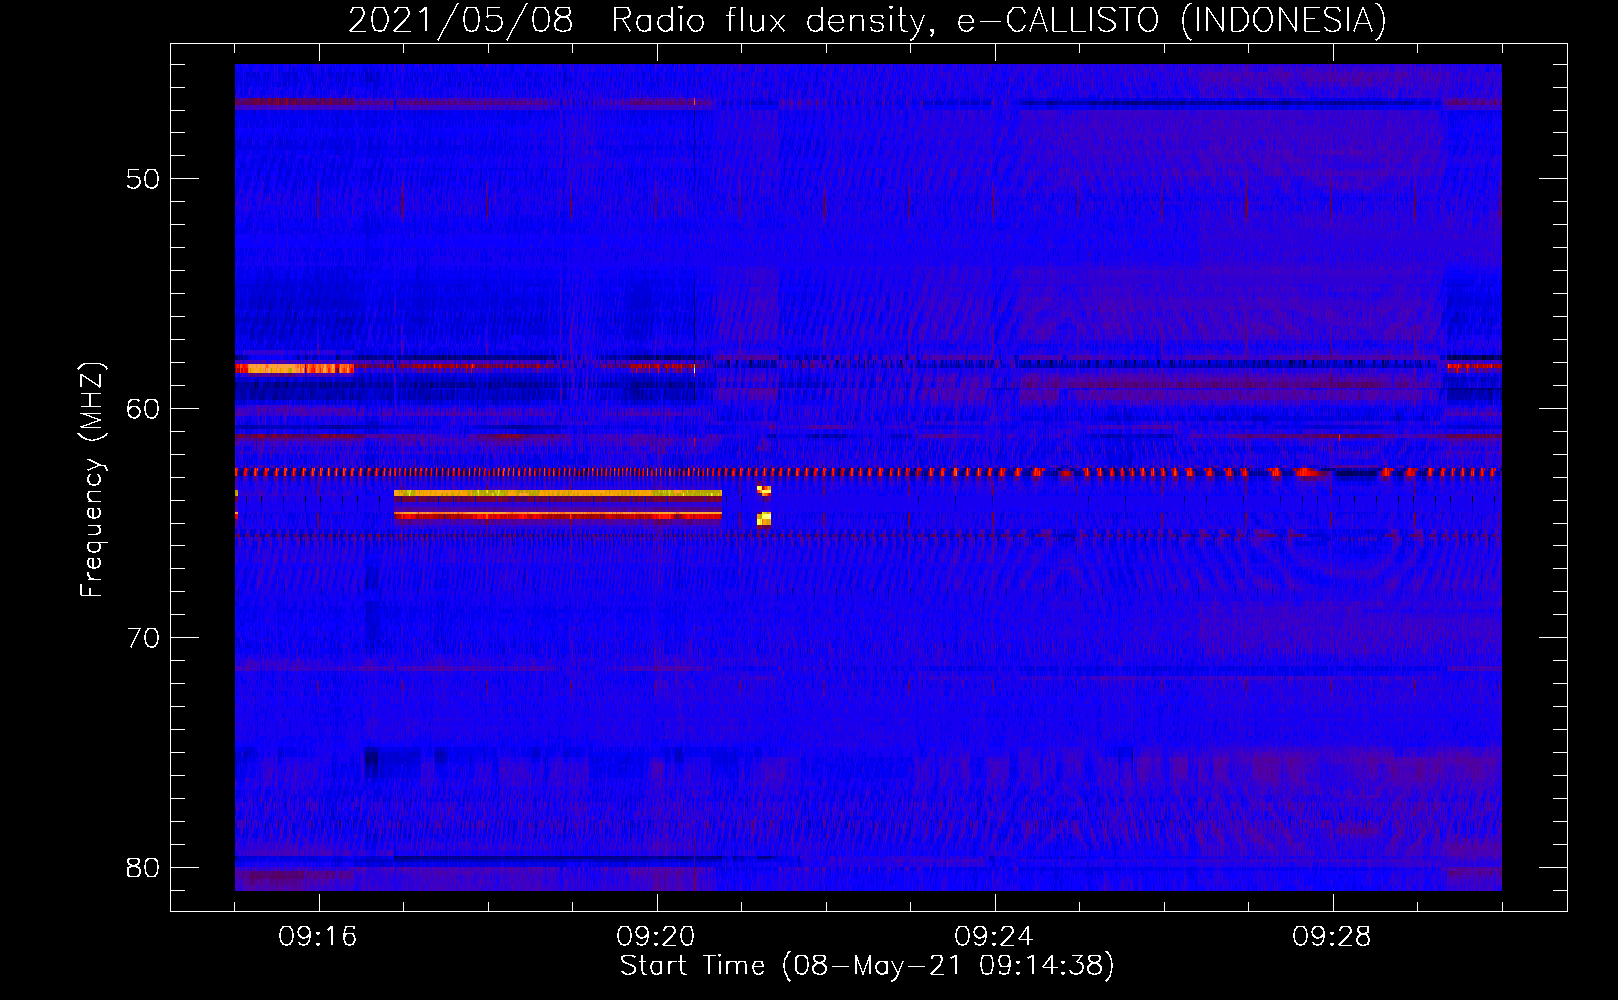Click the time tick label 09:24
The height and width of the screenshot is (1000, 1618).
pyautogui.click(x=994, y=937)
